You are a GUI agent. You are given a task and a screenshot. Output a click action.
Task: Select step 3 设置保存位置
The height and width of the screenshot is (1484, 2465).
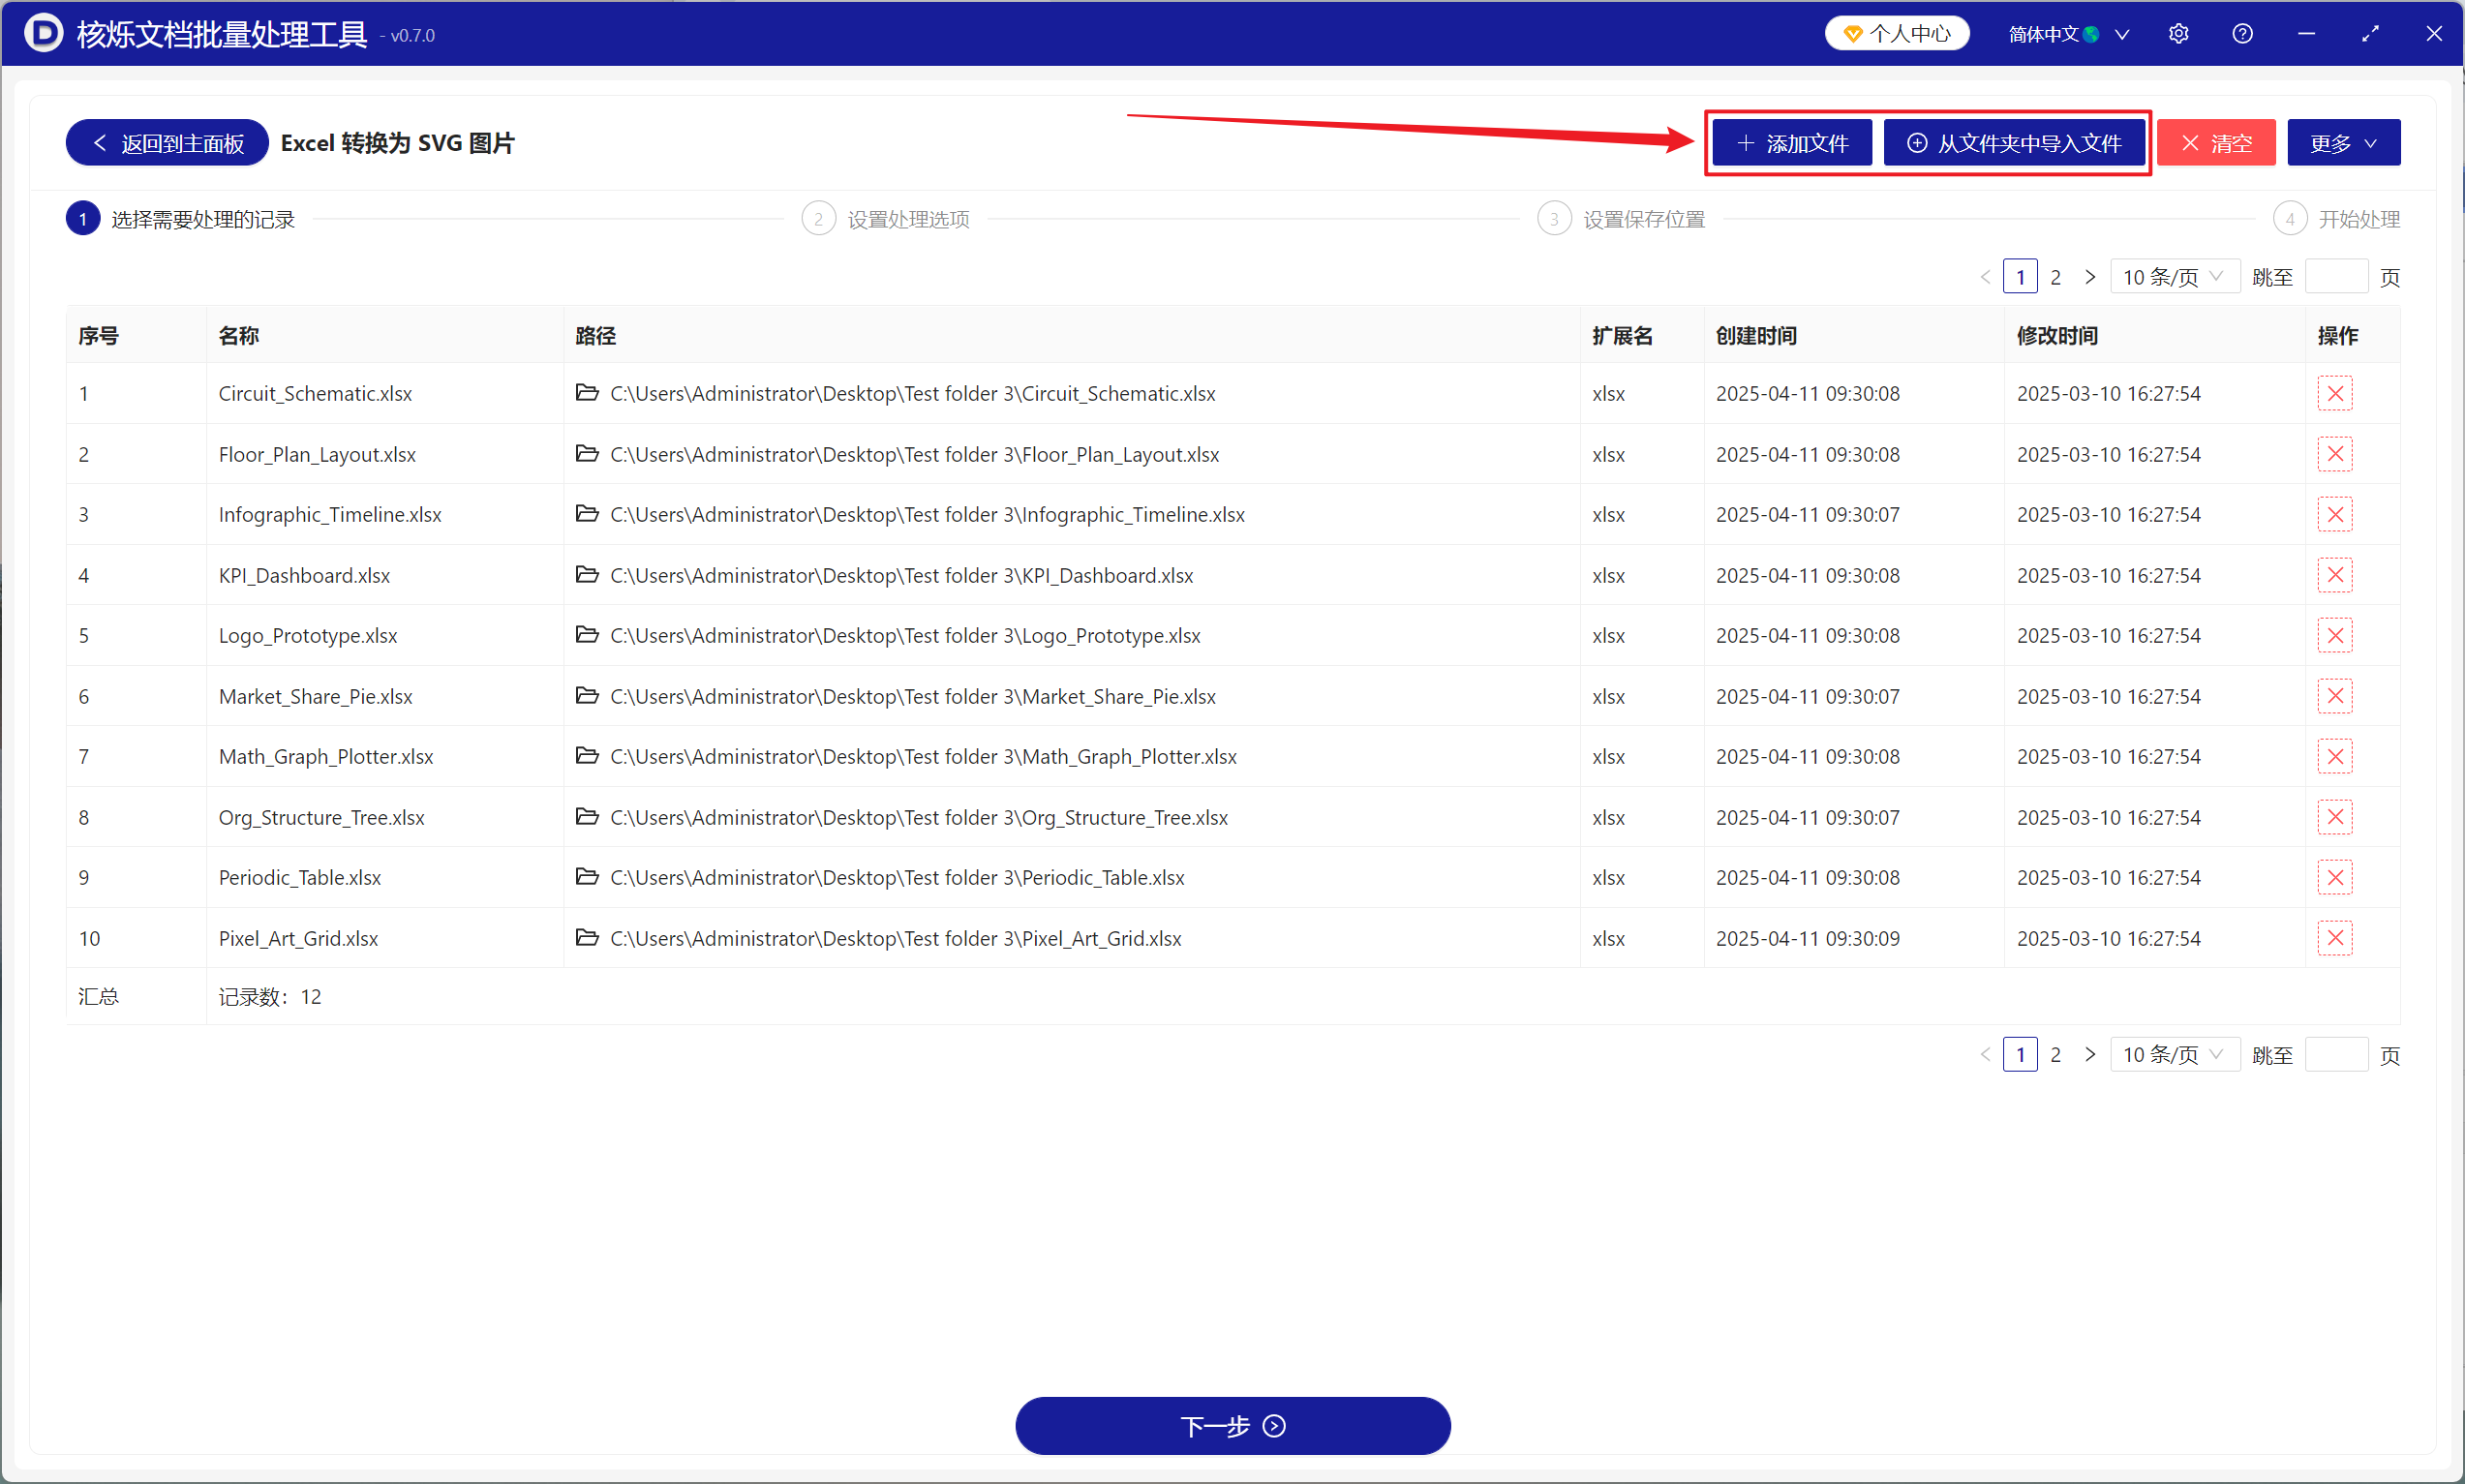click(1620, 219)
